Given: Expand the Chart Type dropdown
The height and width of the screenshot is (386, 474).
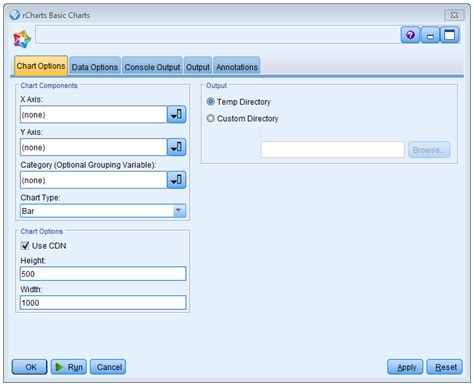Looking at the screenshot, I should coord(178,211).
